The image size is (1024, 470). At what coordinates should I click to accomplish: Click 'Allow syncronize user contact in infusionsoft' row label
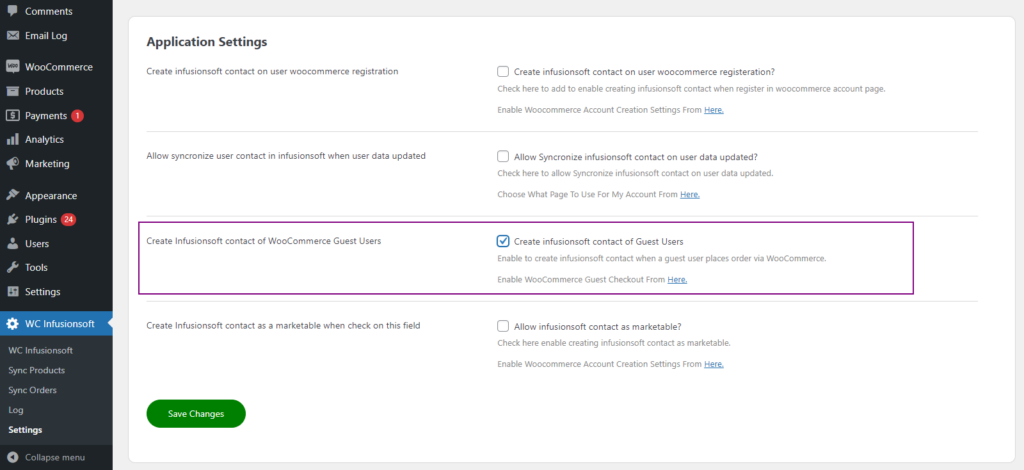click(x=286, y=156)
